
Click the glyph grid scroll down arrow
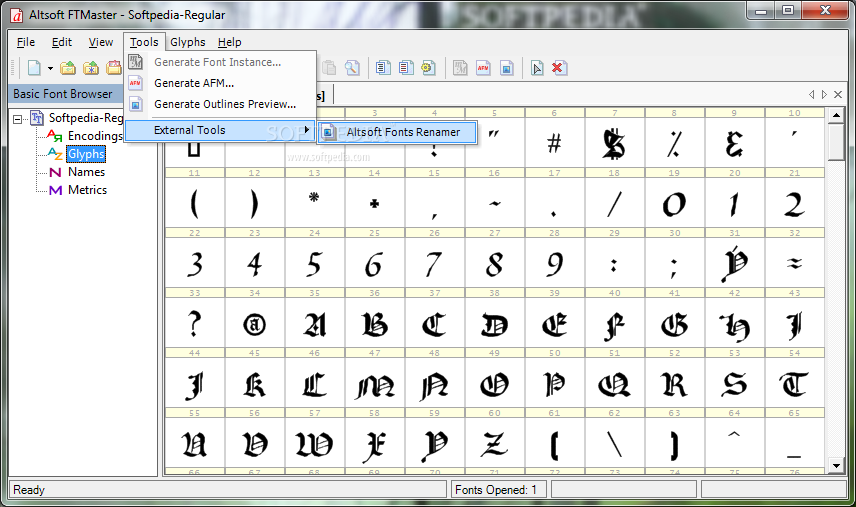836,466
